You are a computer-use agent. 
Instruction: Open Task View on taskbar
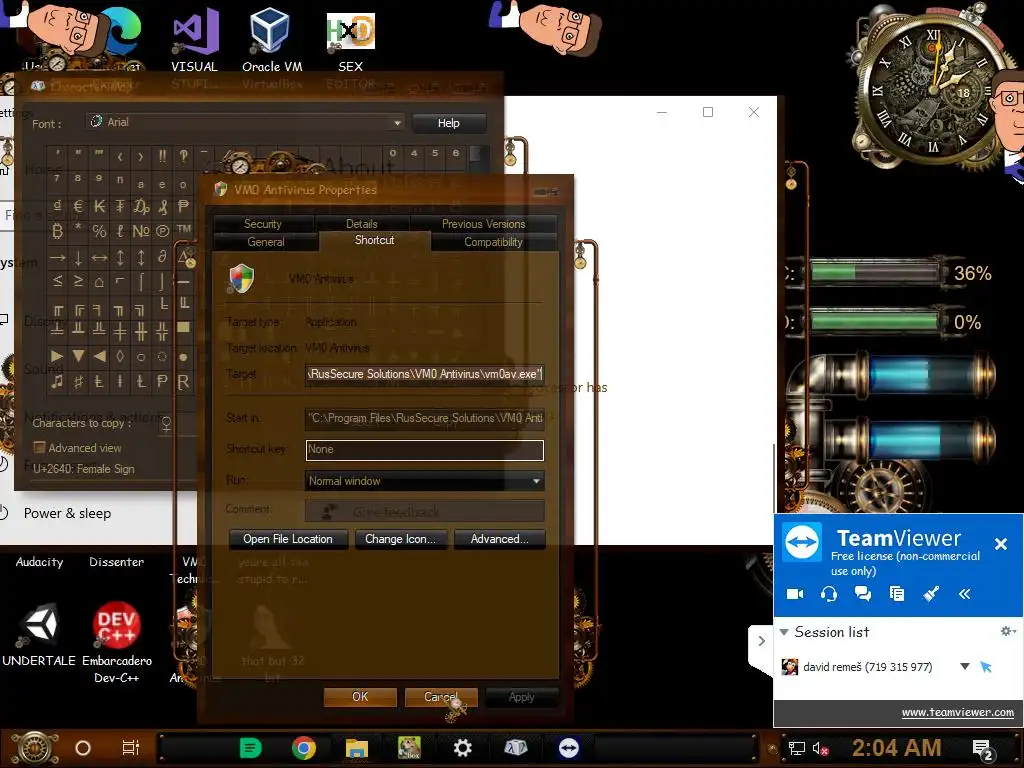point(131,748)
